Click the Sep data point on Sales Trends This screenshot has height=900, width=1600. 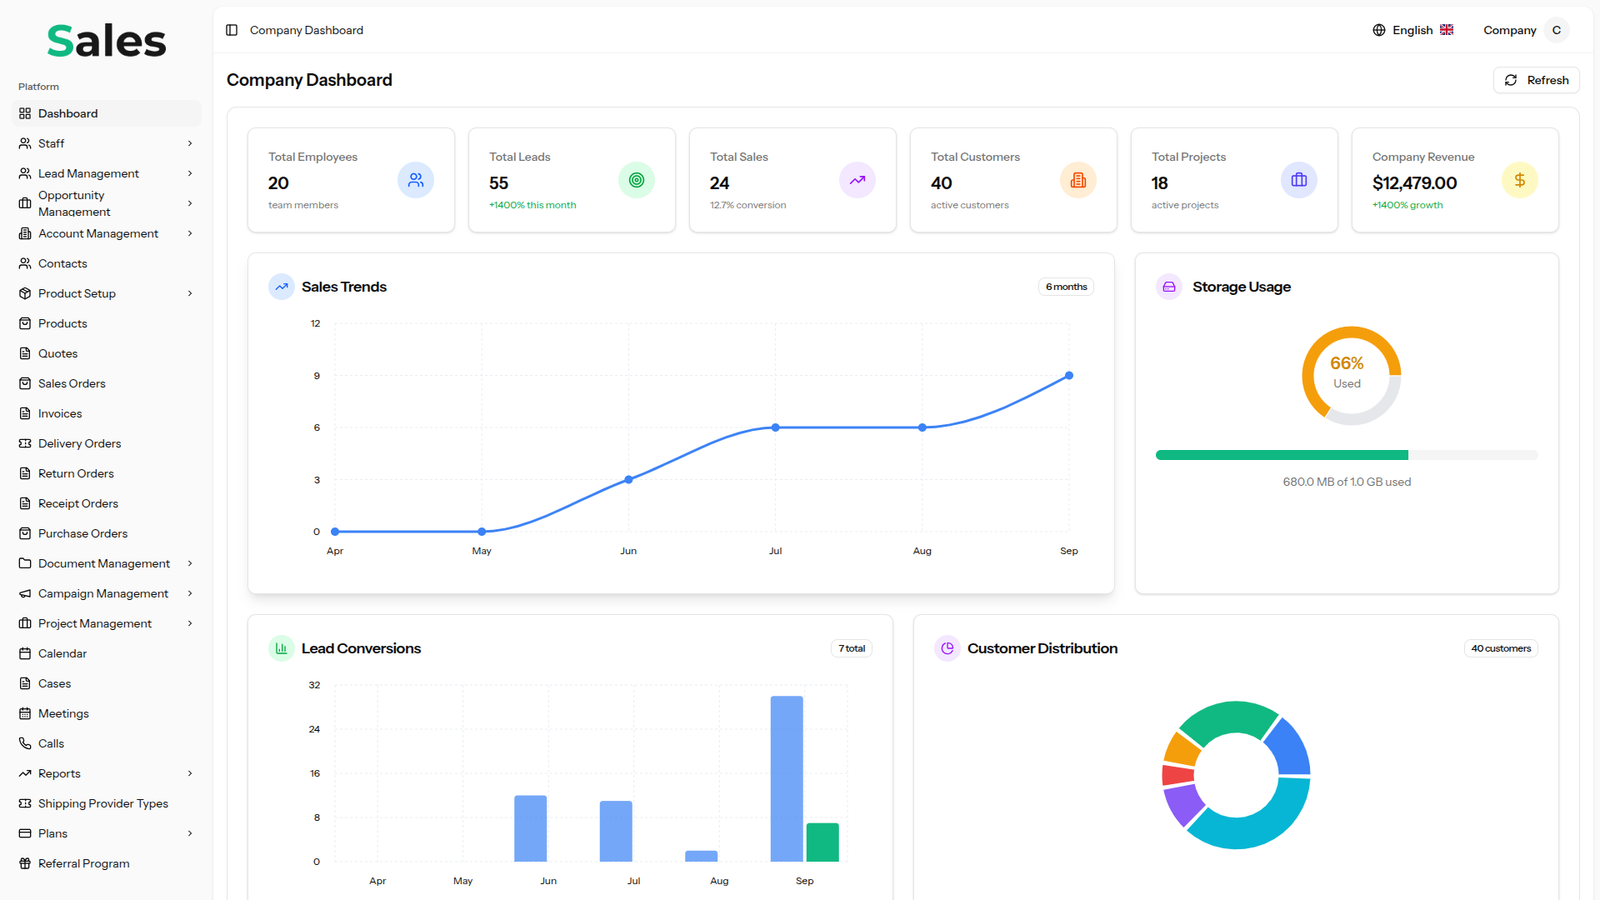coord(1069,376)
